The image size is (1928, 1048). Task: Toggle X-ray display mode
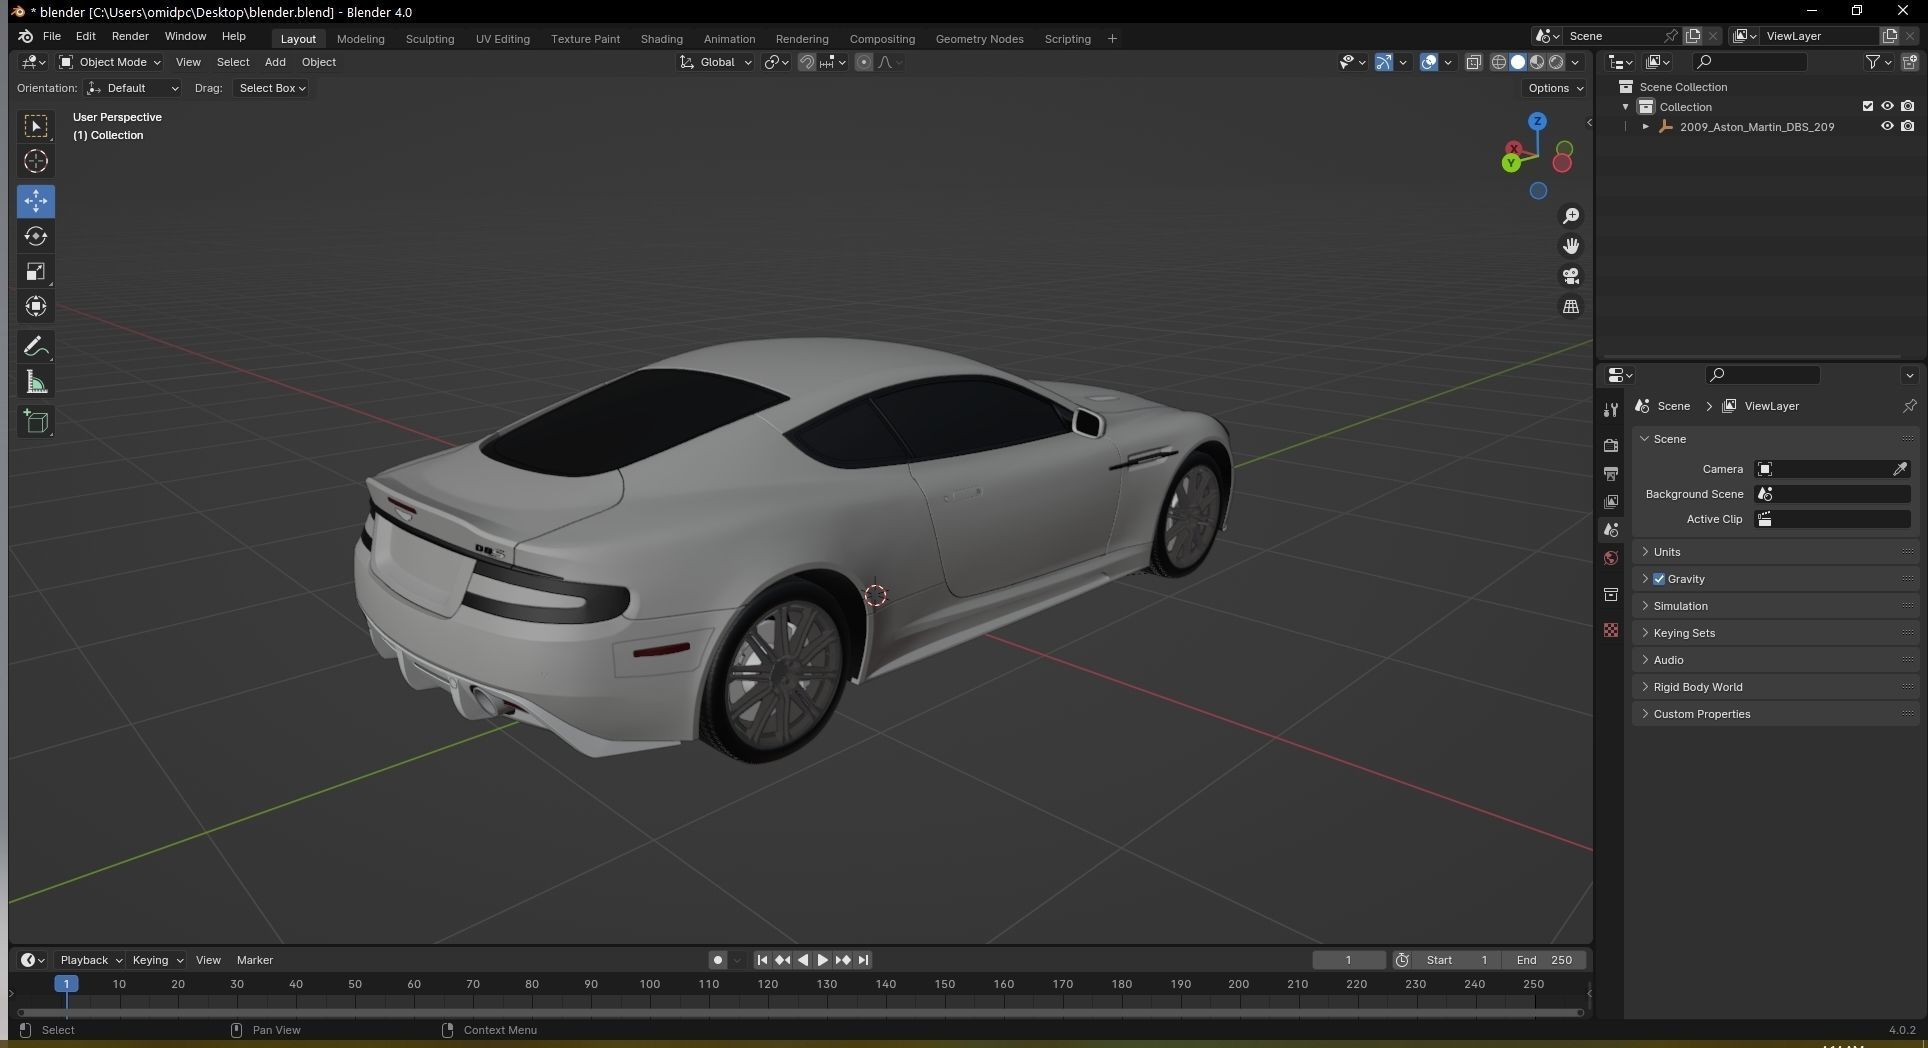[1473, 62]
